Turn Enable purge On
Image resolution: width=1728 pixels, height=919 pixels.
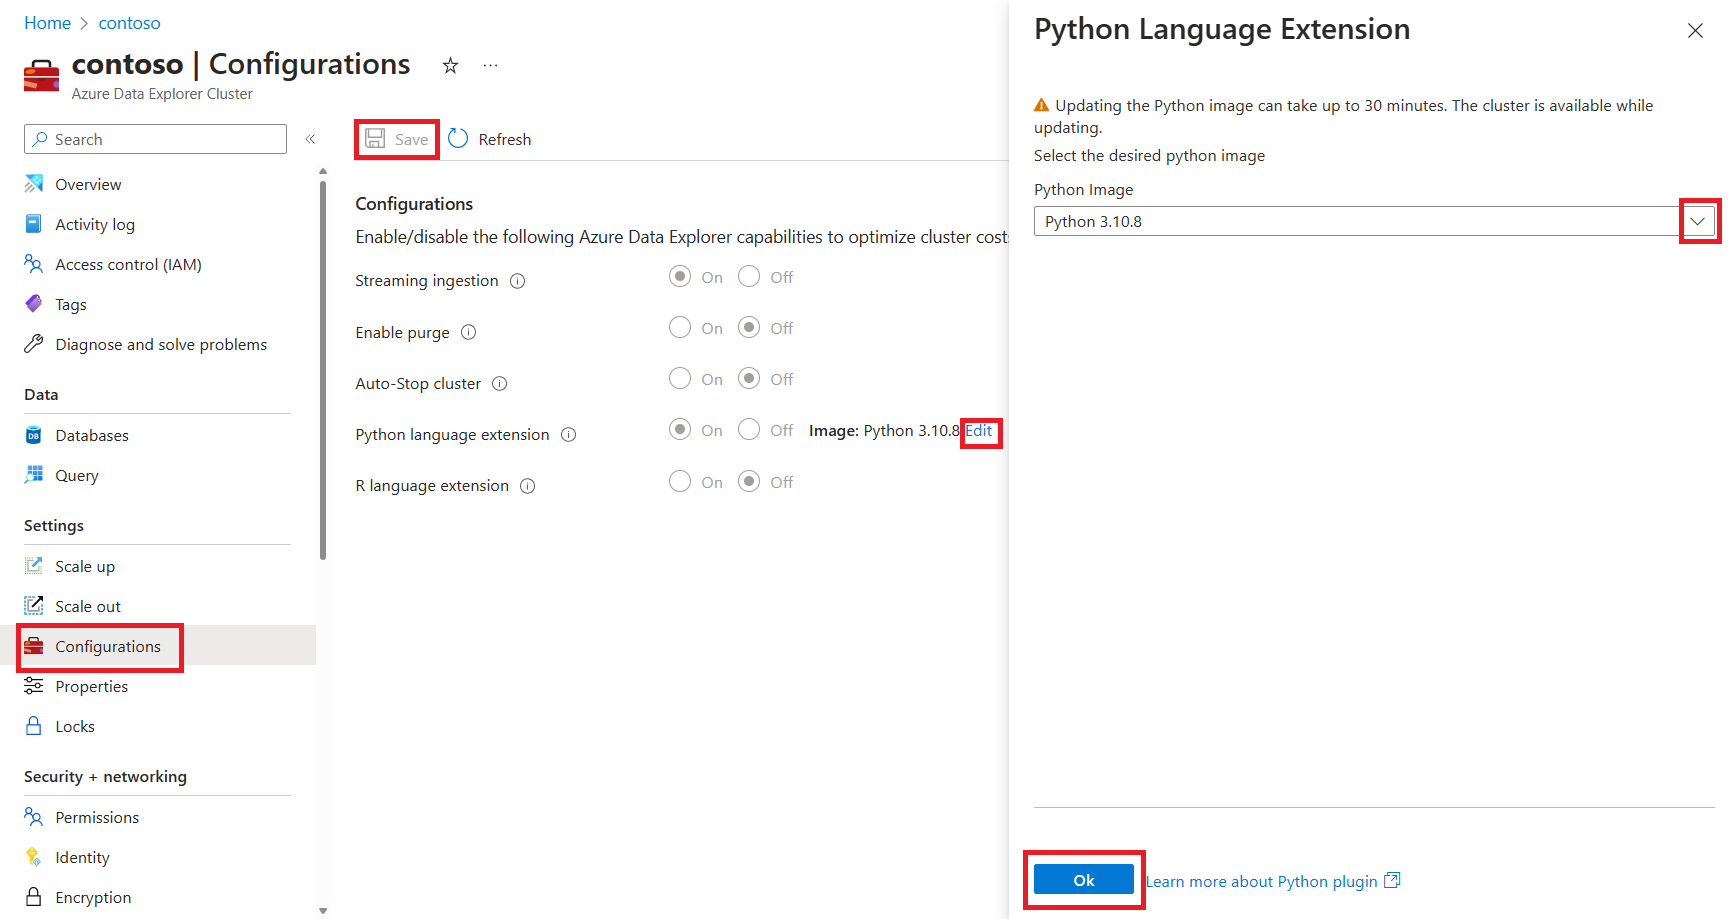pyautogui.click(x=680, y=327)
